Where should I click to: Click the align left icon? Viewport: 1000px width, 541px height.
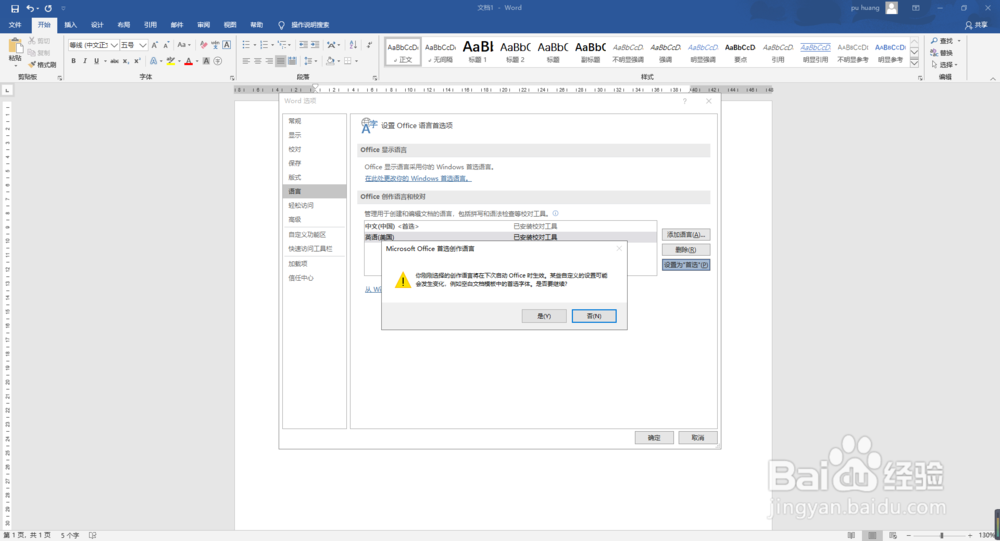pyautogui.click(x=246, y=61)
